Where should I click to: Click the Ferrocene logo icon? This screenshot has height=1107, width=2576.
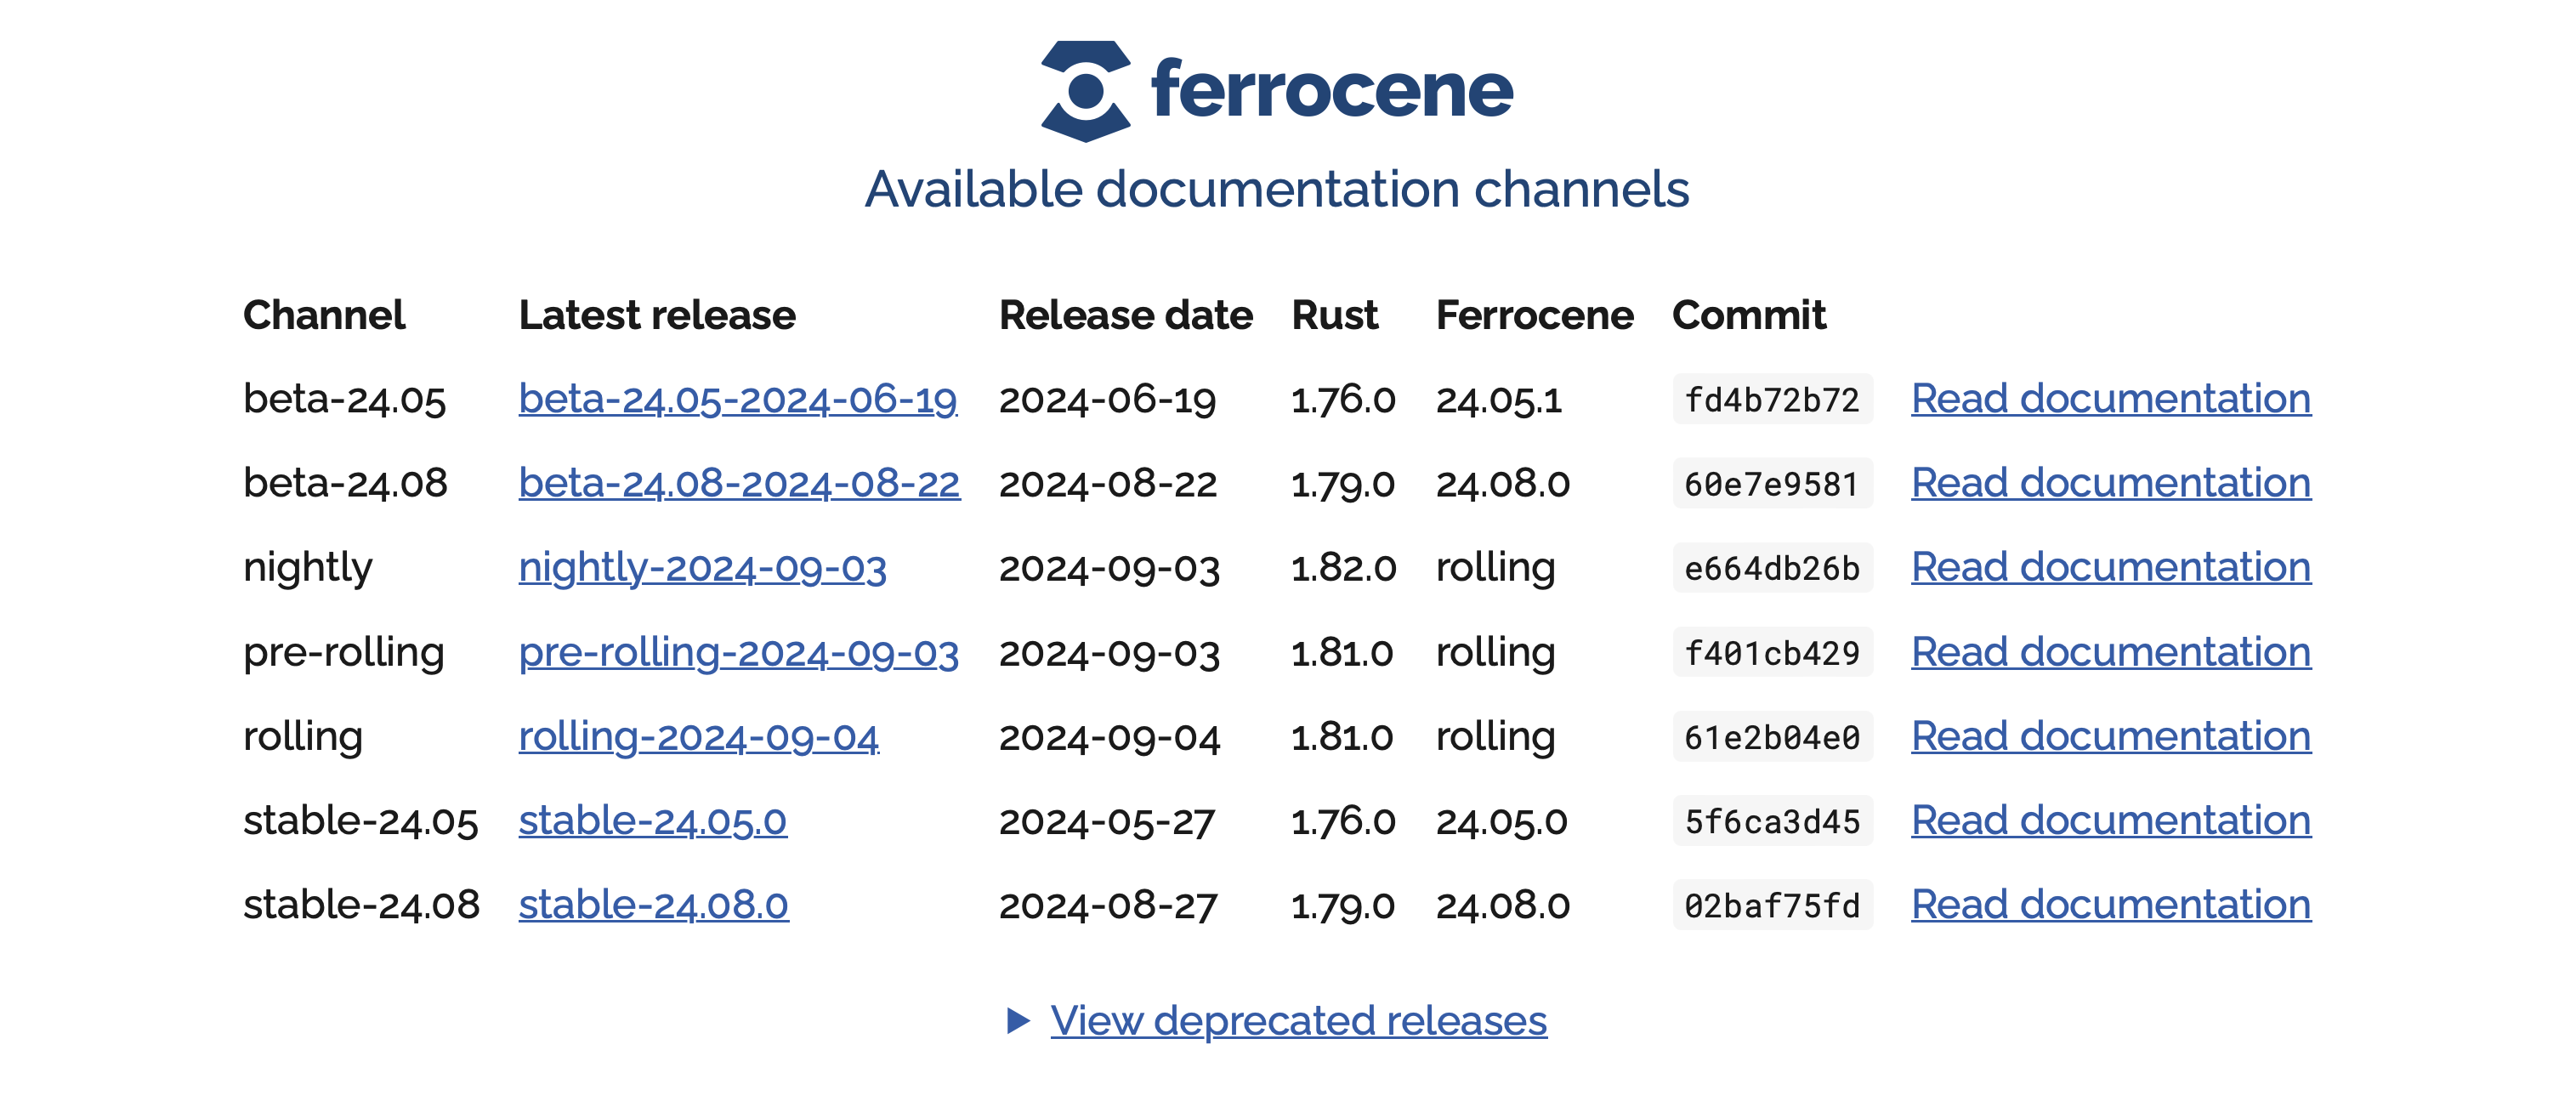pos(1085,91)
